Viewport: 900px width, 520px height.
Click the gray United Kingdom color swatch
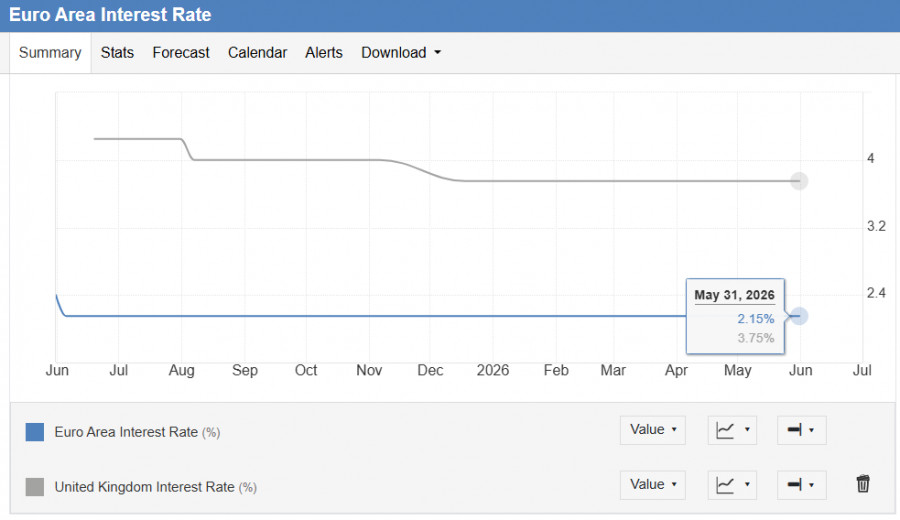tap(34, 487)
